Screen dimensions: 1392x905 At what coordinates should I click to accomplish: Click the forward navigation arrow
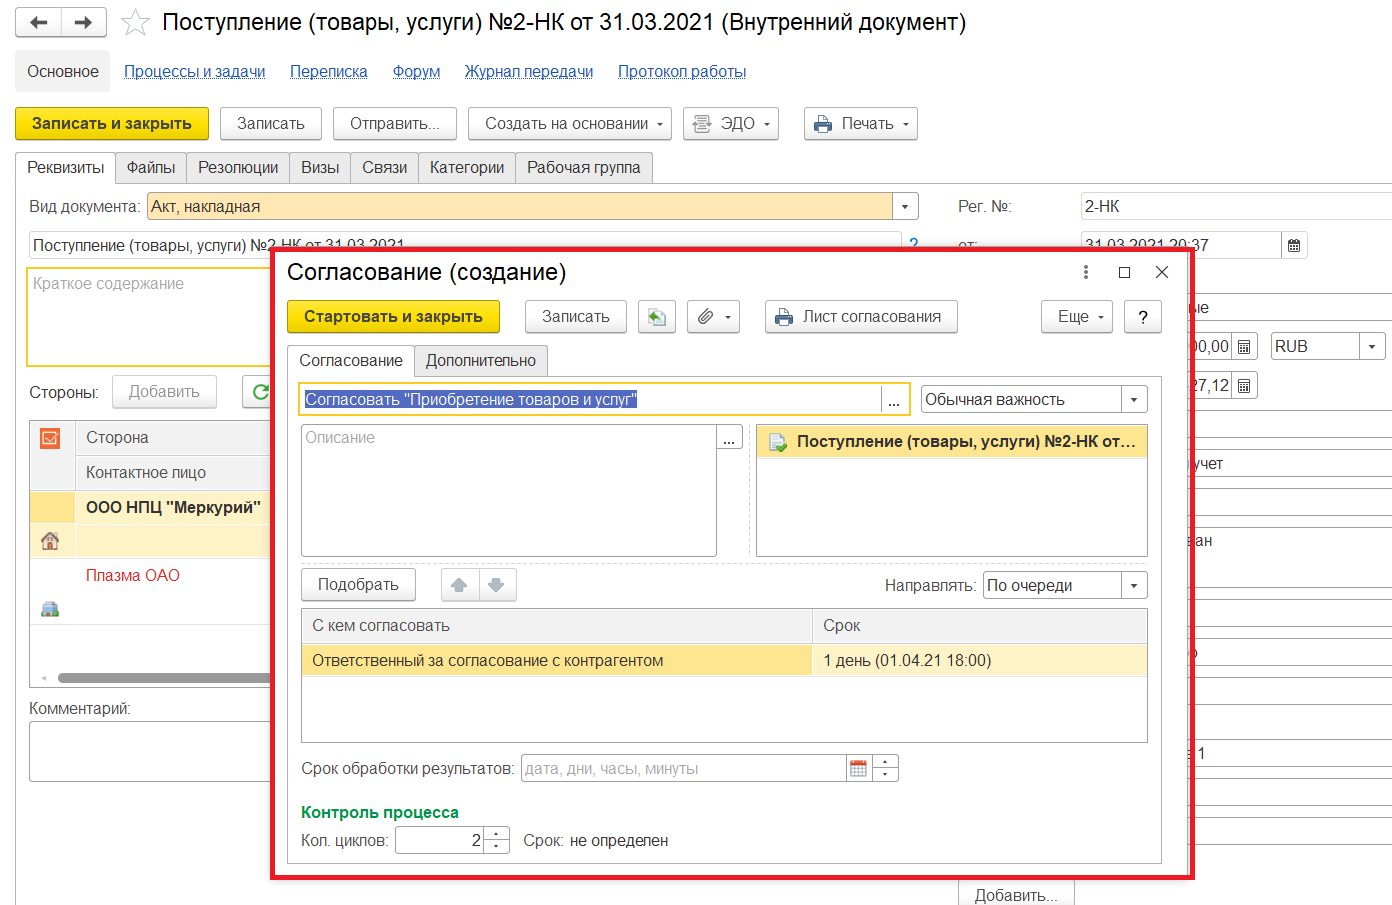click(84, 22)
